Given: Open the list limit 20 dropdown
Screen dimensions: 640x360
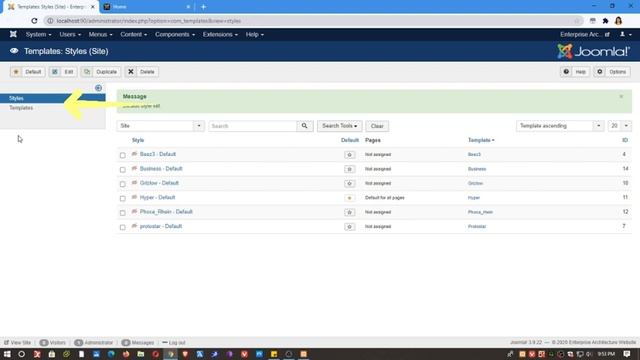Looking at the screenshot, I should click(620, 126).
